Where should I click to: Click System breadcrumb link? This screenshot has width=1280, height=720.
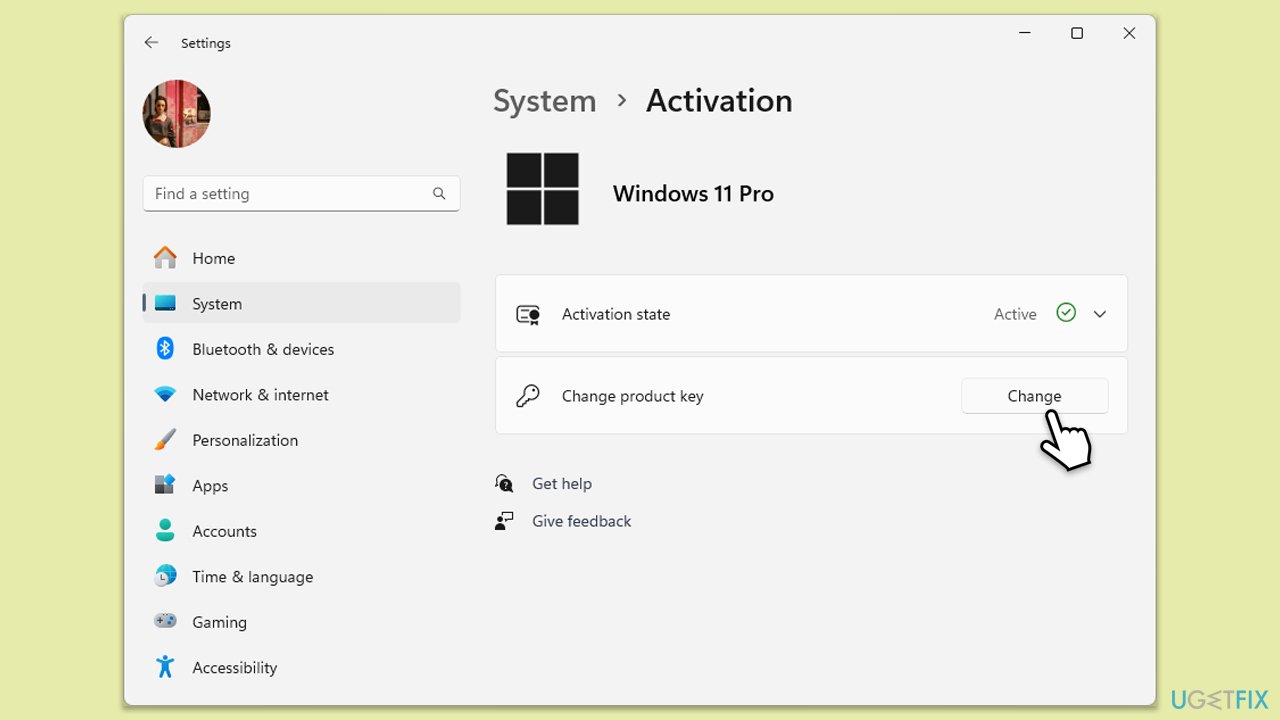point(544,101)
